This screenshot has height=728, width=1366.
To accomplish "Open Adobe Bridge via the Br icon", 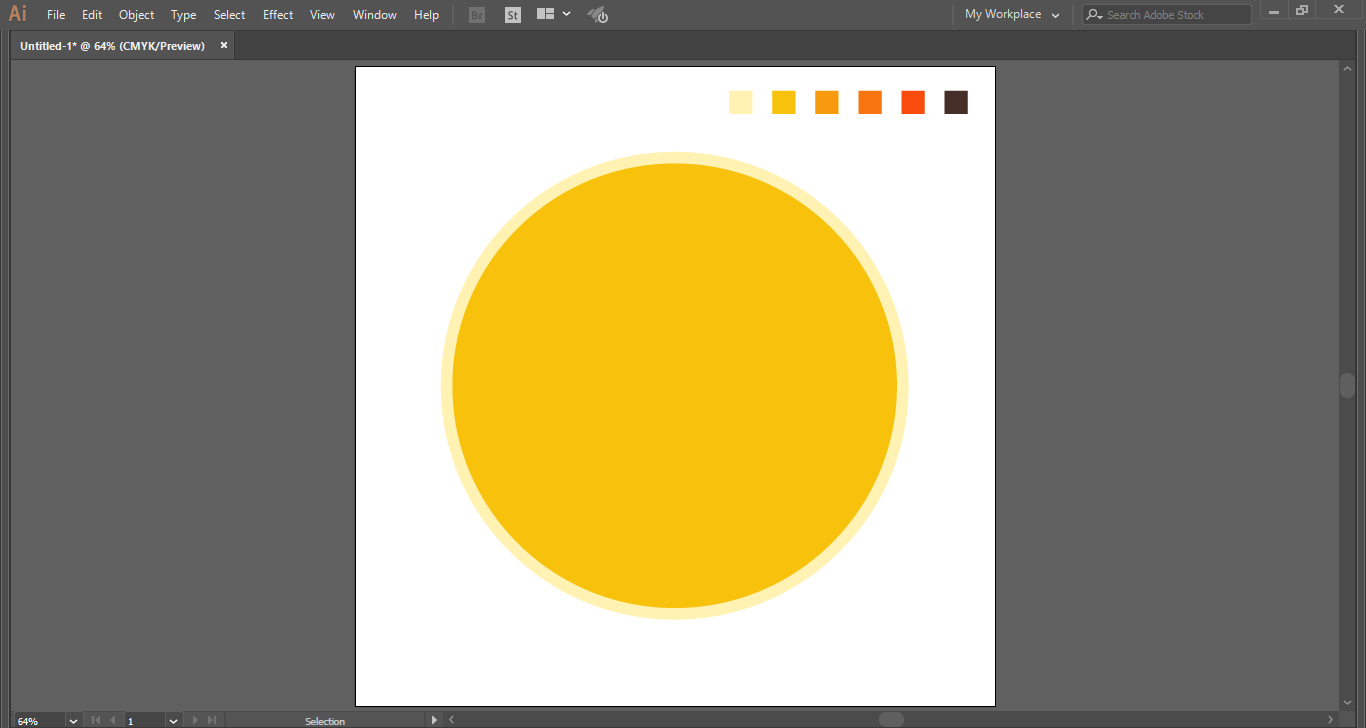I will 477,15.
